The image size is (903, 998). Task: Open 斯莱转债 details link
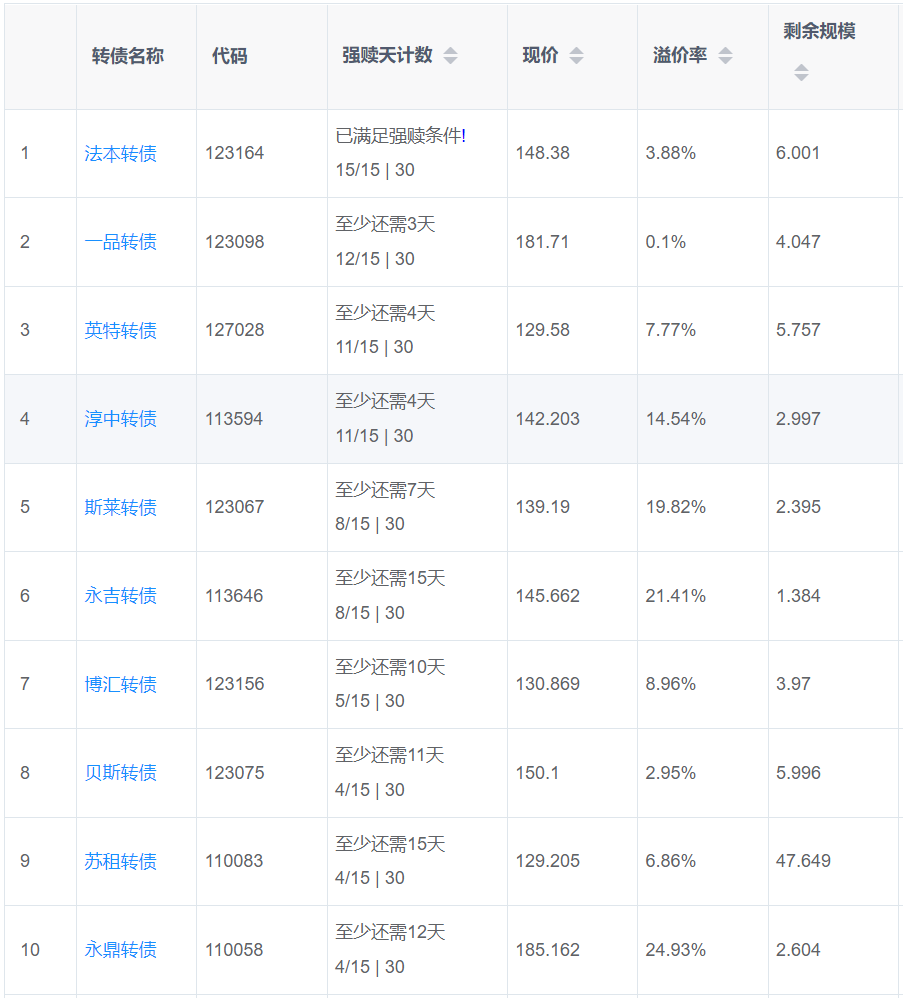(x=121, y=507)
